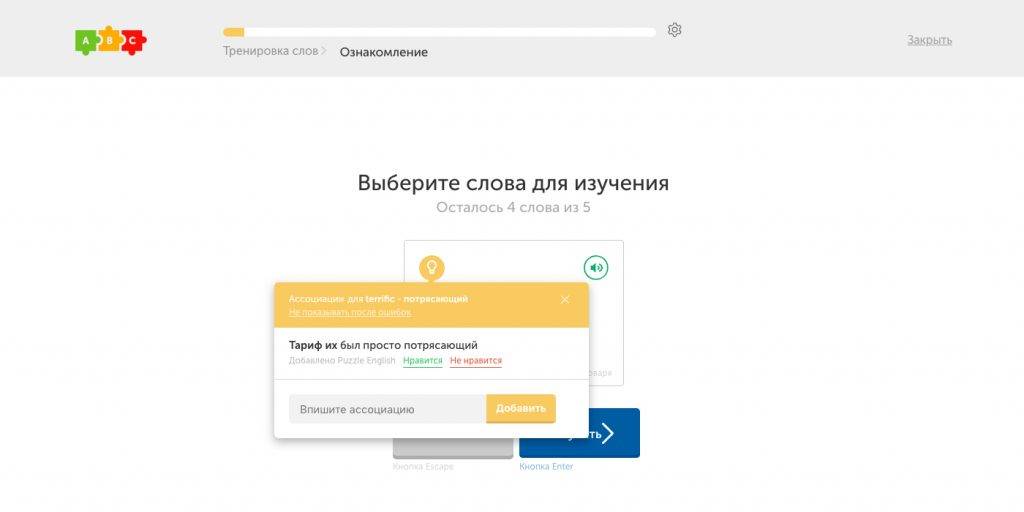Click the Кнопка Enter hint label

546,466
